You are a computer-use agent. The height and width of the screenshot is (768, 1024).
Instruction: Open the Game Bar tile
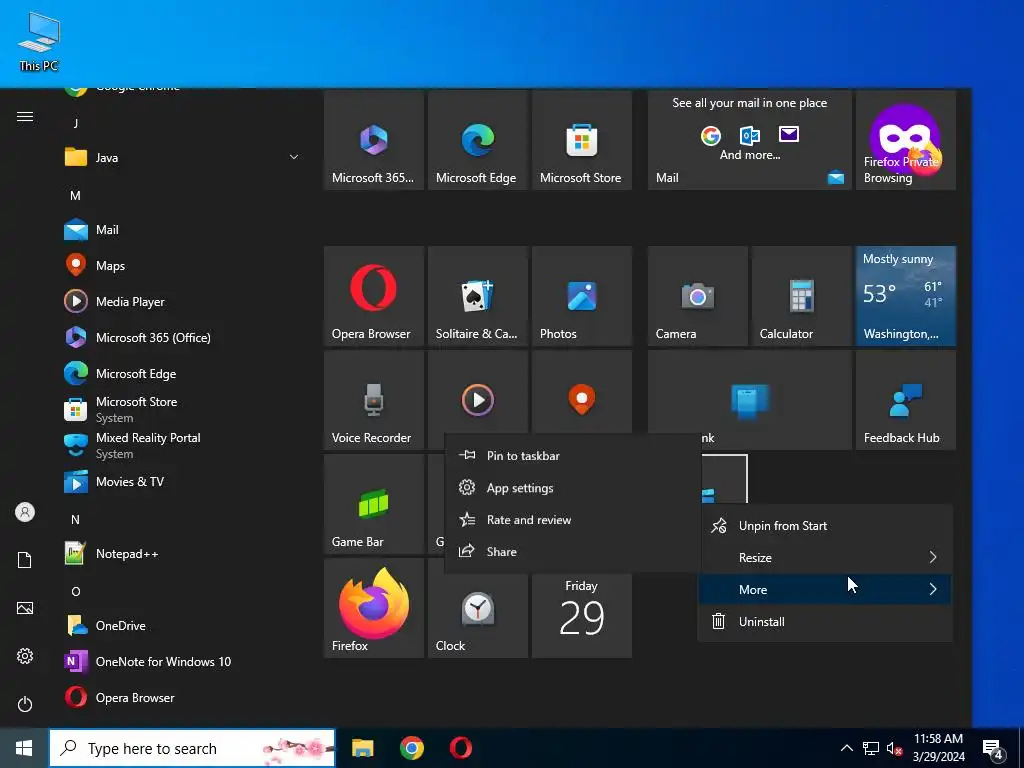coord(374,504)
